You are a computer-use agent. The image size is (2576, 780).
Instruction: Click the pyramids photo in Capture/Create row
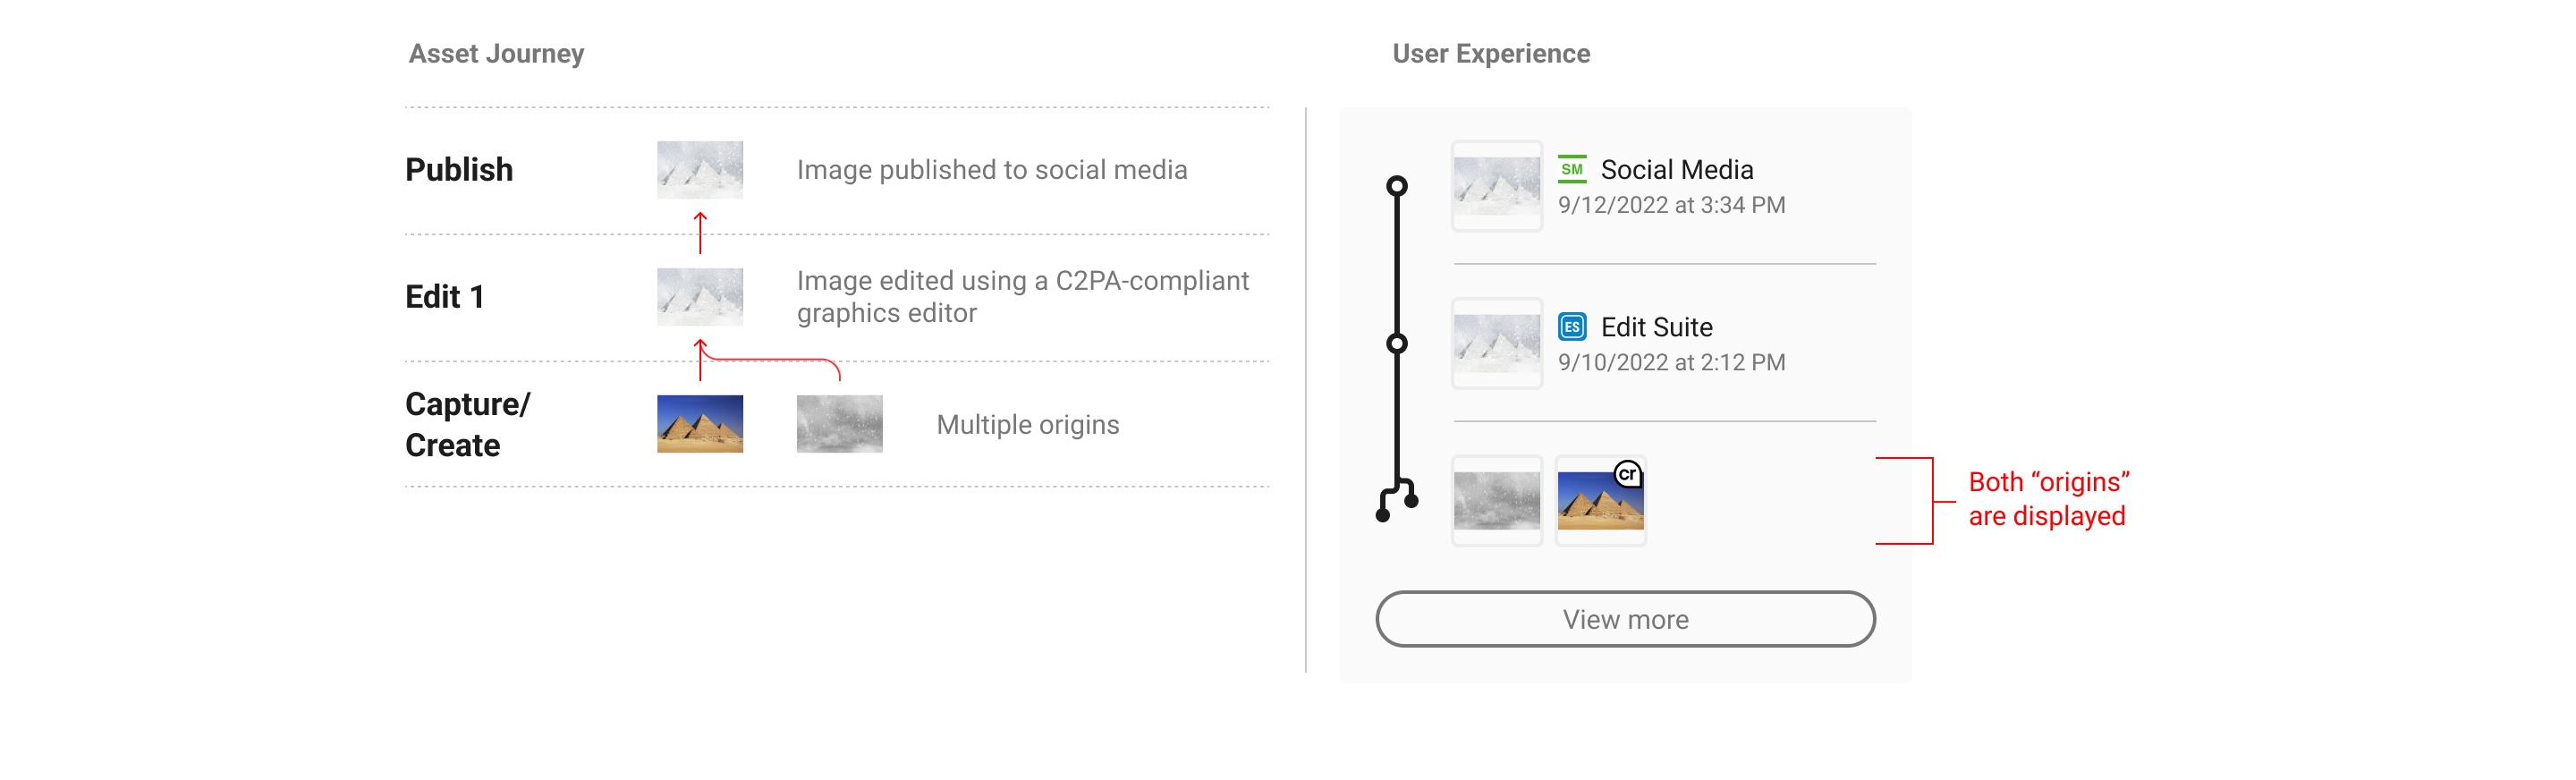700,424
